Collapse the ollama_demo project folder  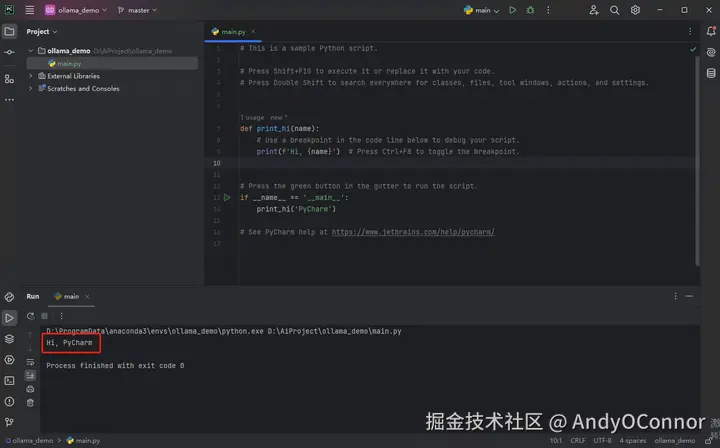tap(30, 50)
